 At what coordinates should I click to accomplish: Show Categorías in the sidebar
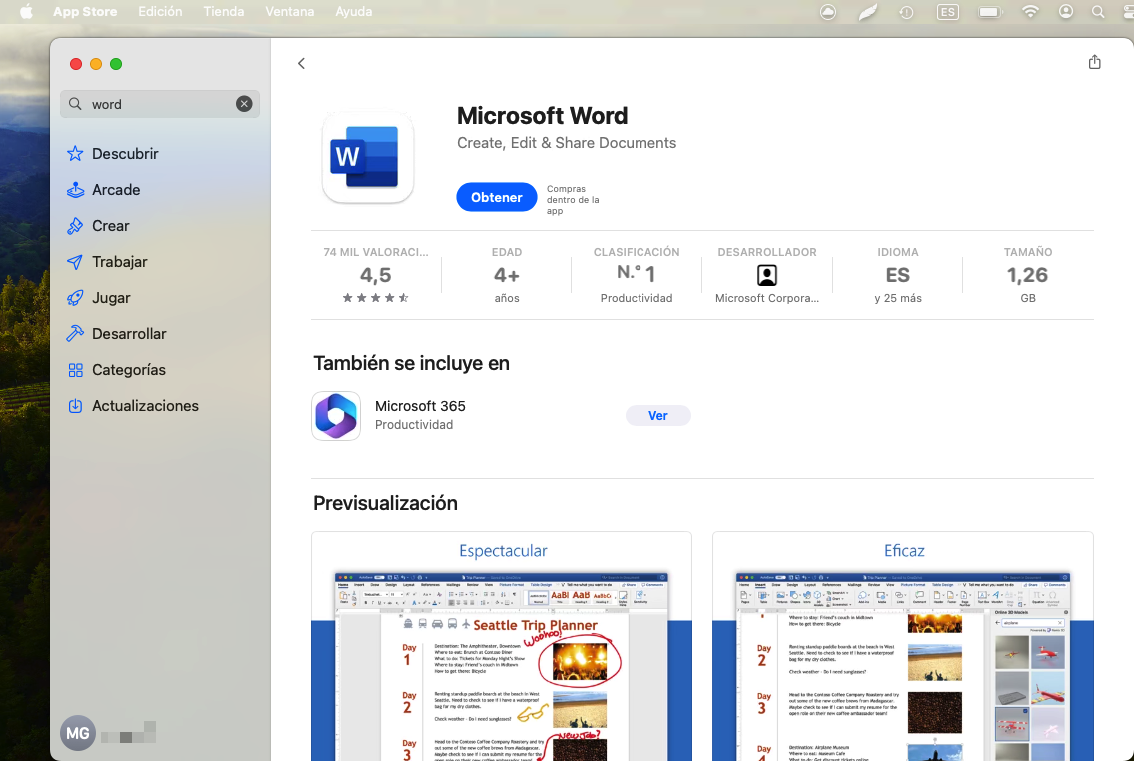coord(129,370)
